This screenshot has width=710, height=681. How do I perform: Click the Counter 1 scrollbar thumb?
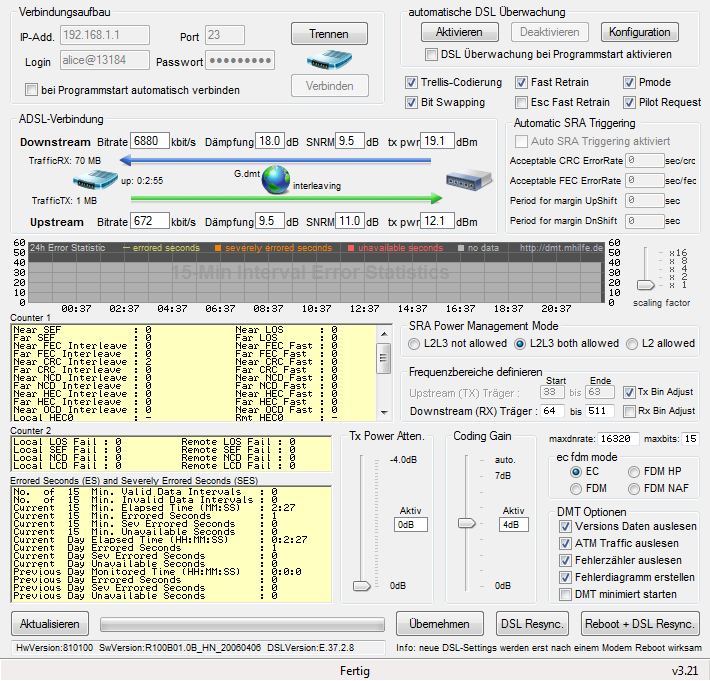pyautogui.click(x=384, y=358)
